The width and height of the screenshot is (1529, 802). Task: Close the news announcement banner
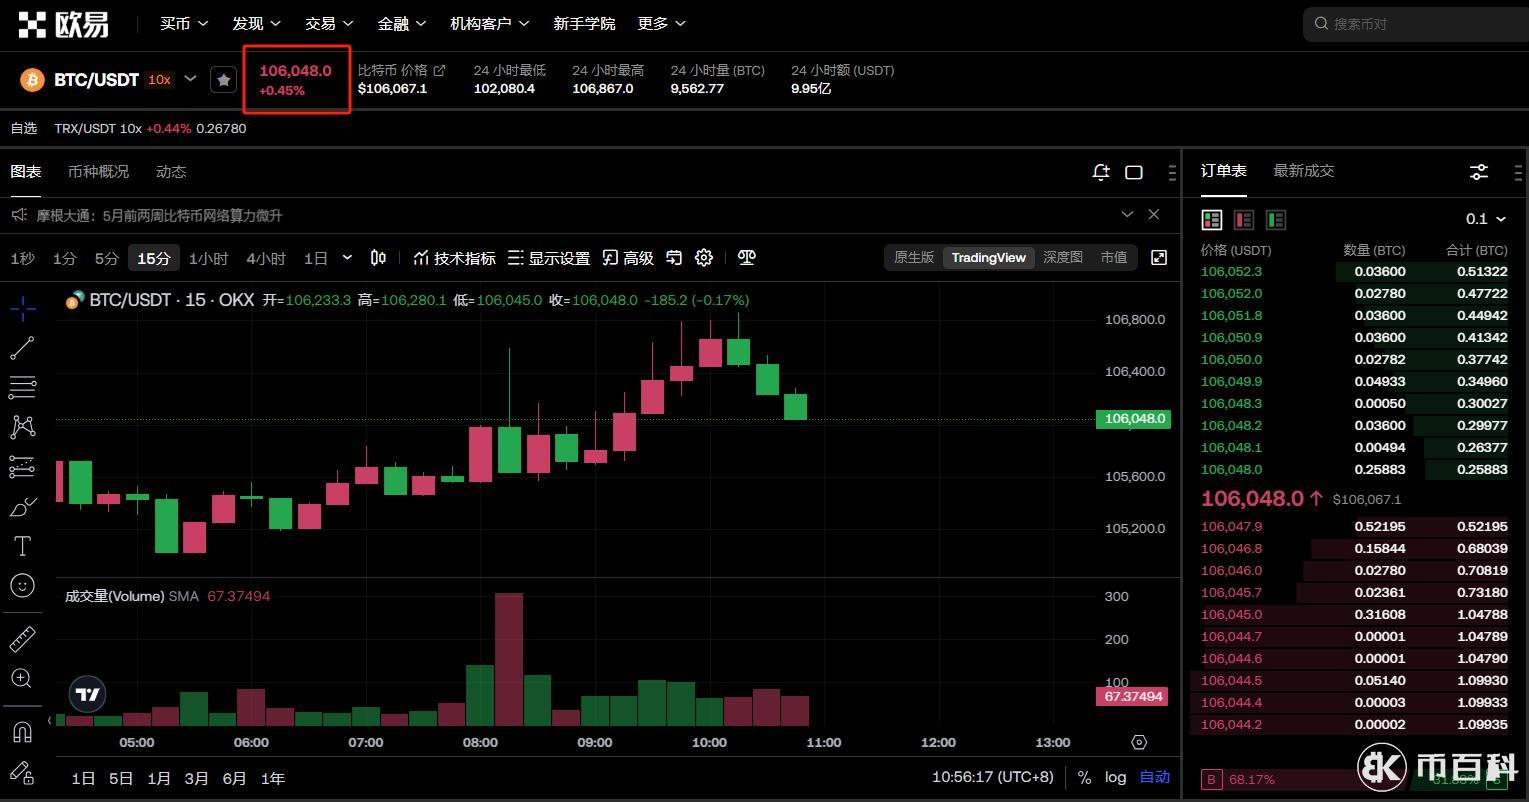pos(1154,215)
